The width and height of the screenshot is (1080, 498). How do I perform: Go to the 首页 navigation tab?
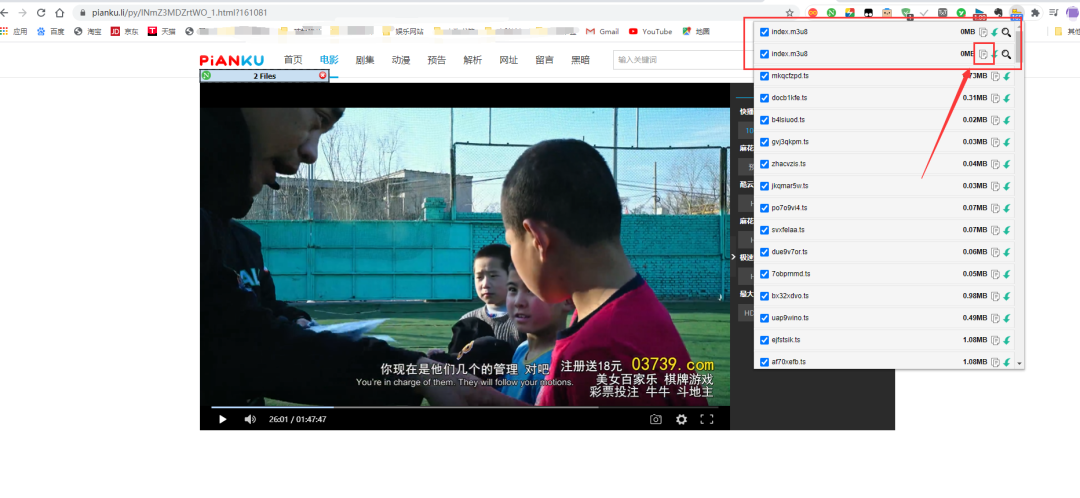click(x=292, y=60)
